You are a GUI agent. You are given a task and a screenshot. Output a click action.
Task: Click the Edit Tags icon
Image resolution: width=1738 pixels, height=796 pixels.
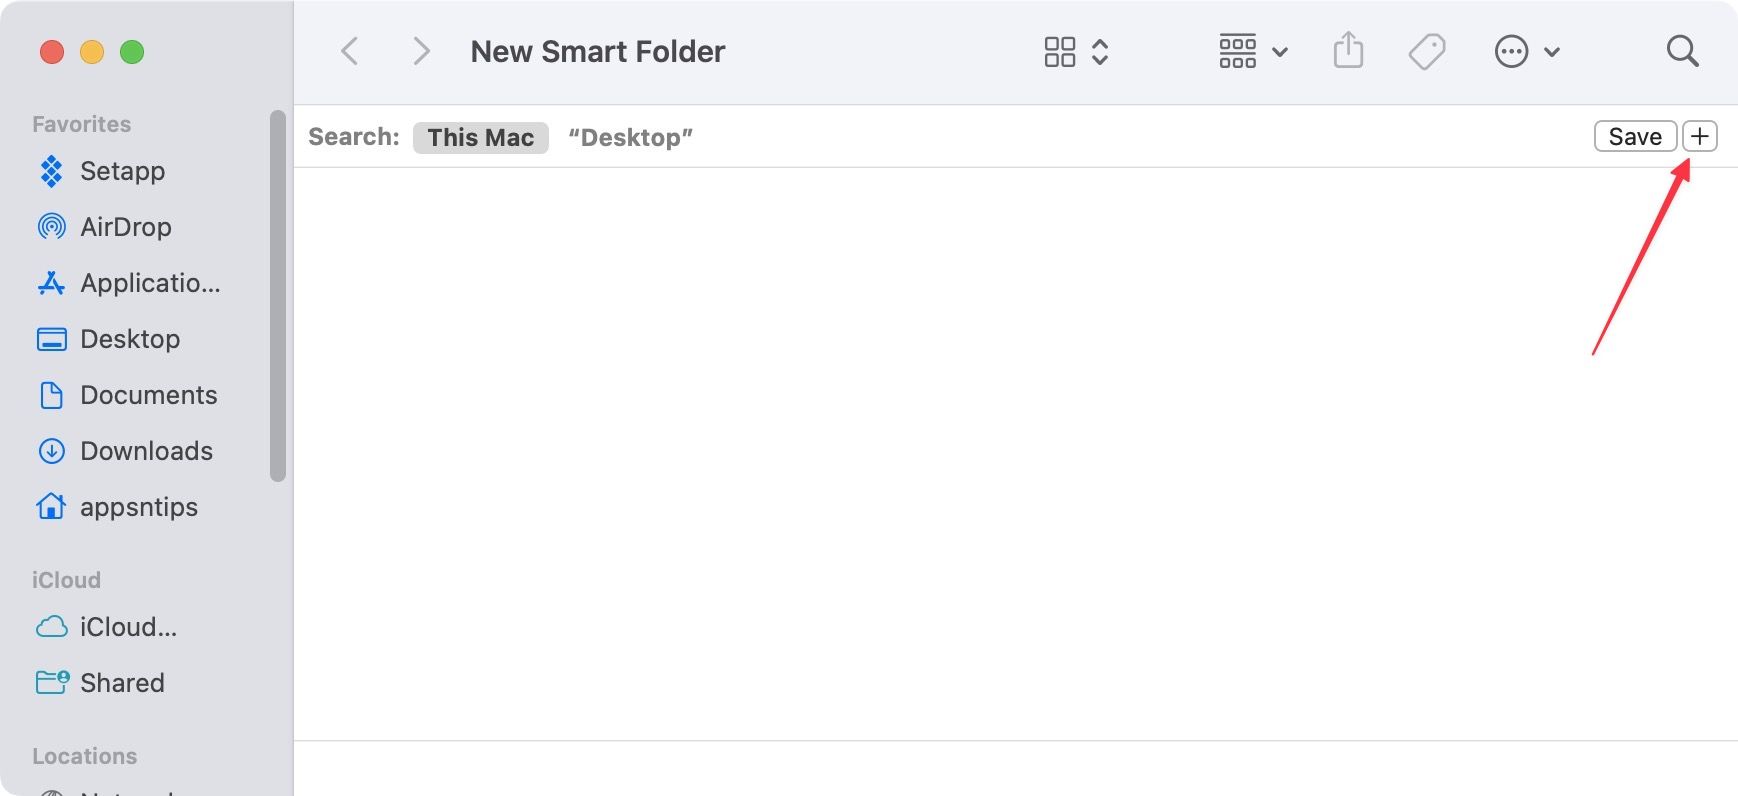point(1427,51)
